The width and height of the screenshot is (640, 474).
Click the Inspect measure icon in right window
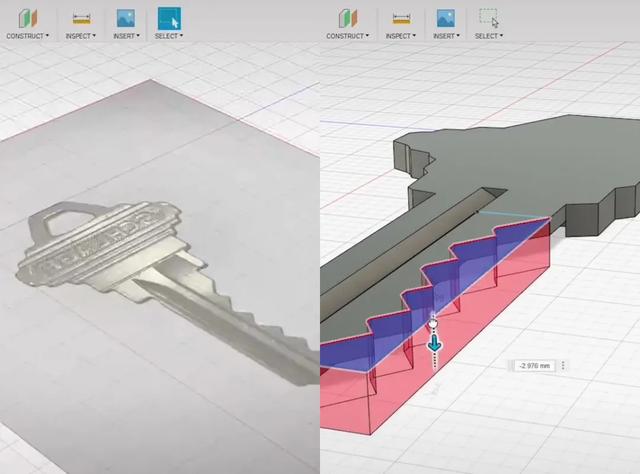402,19
